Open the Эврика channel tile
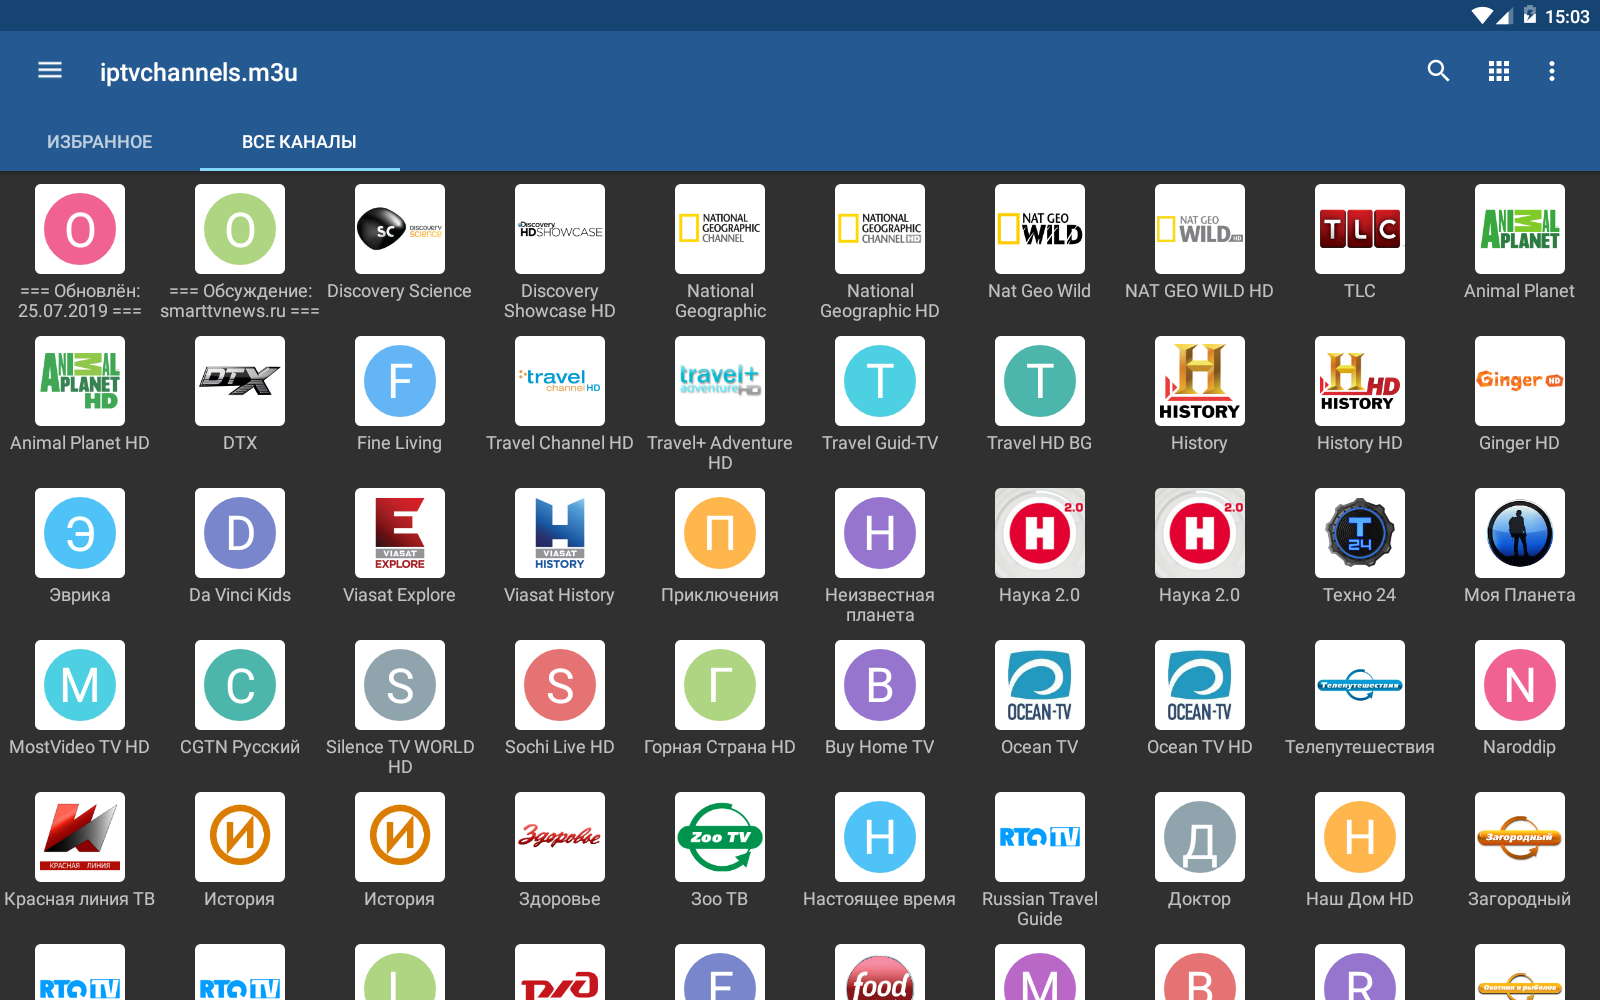The width and height of the screenshot is (1600, 1000). 80,533
